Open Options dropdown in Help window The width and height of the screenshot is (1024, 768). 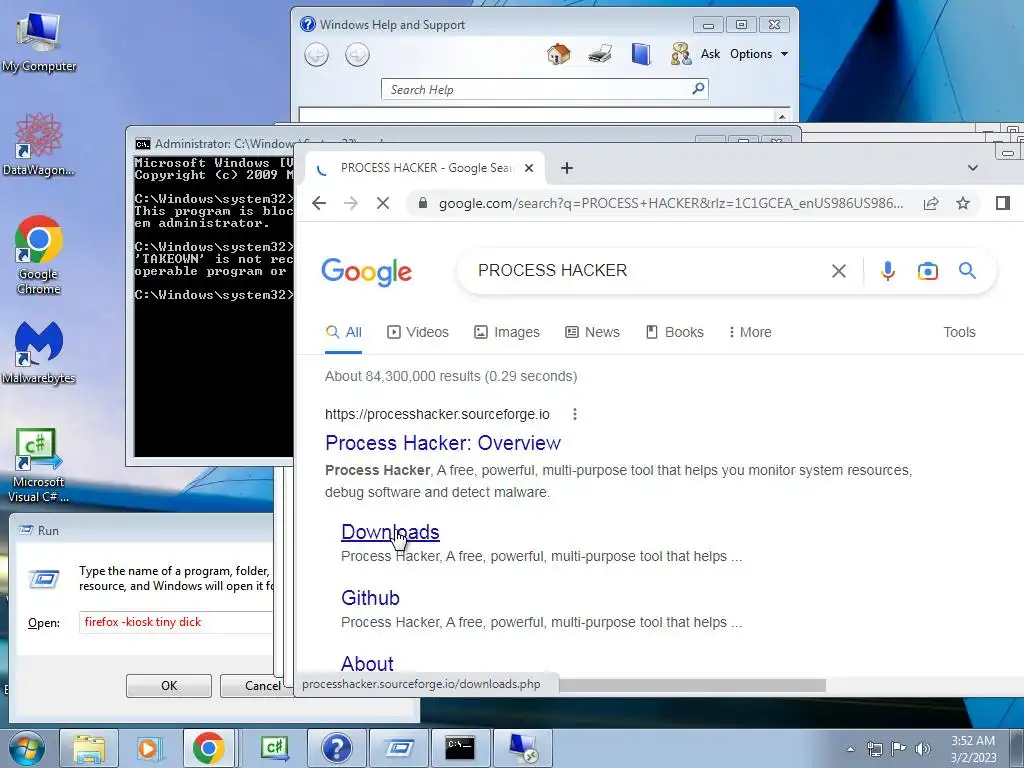(x=759, y=54)
